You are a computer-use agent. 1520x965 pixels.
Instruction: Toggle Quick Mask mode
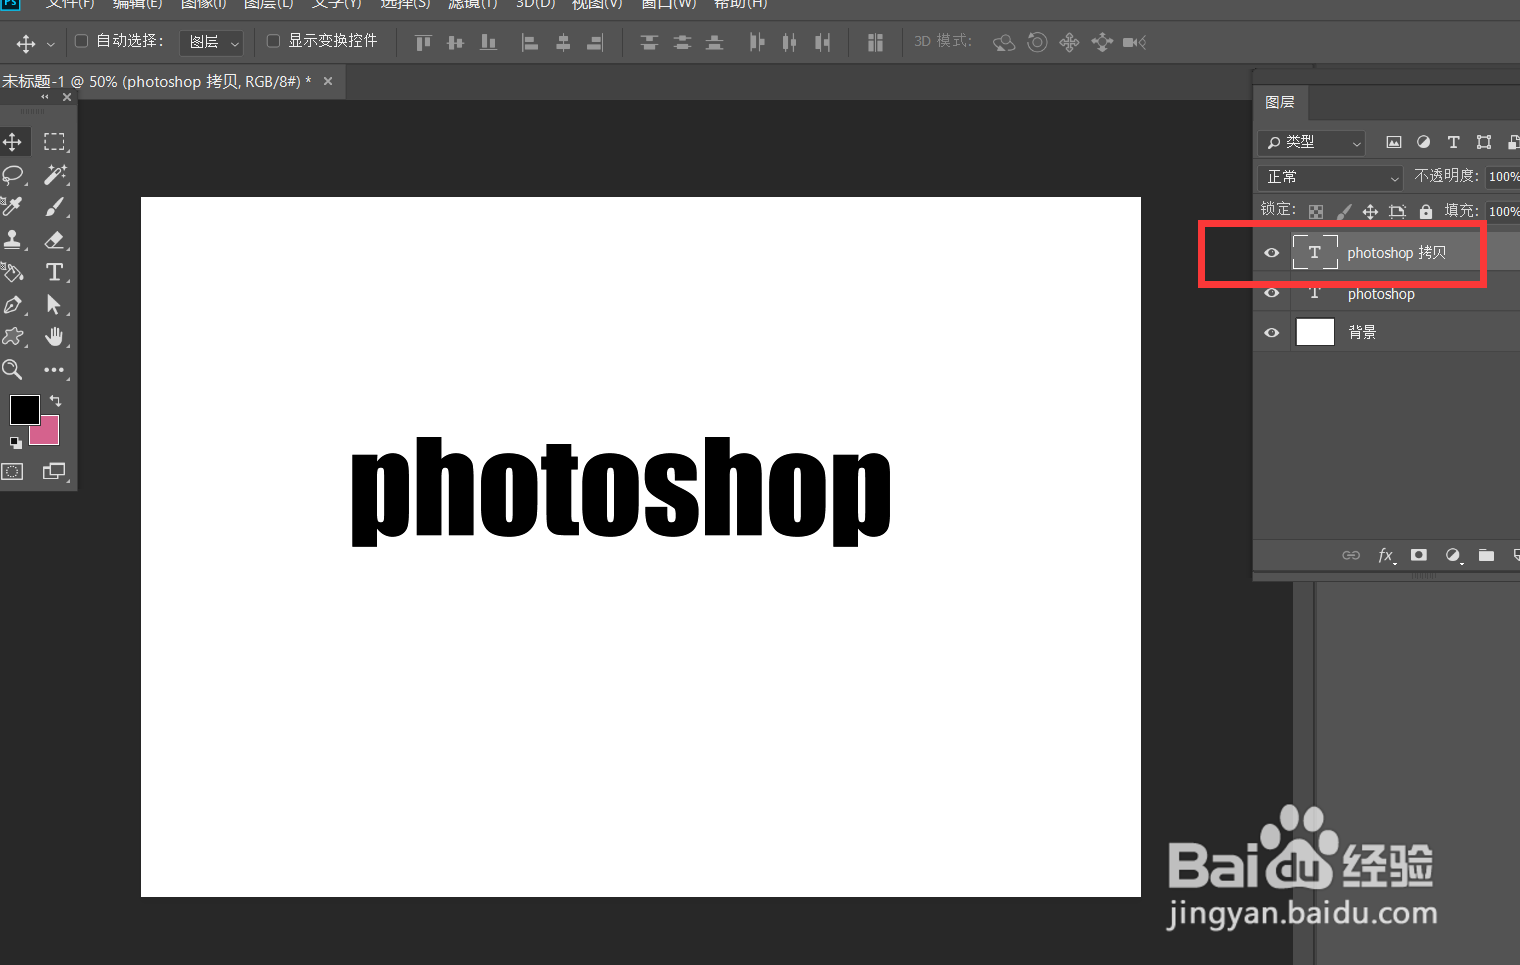pos(13,471)
